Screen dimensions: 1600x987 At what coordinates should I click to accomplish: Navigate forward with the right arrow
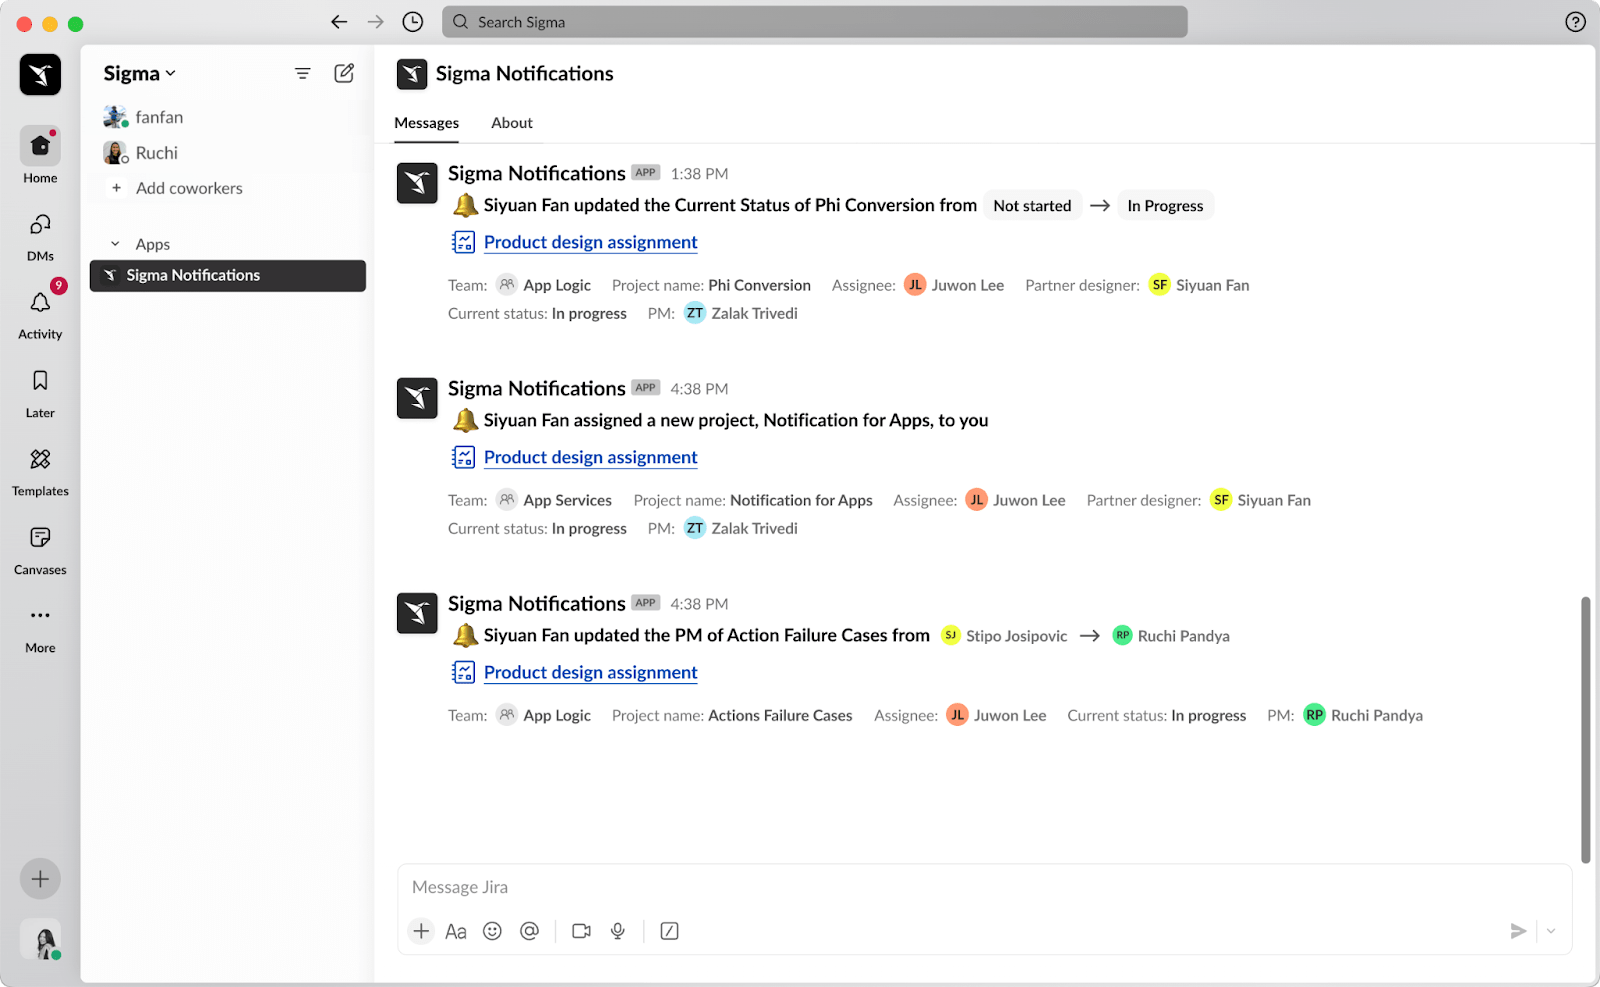pyautogui.click(x=376, y=22)
